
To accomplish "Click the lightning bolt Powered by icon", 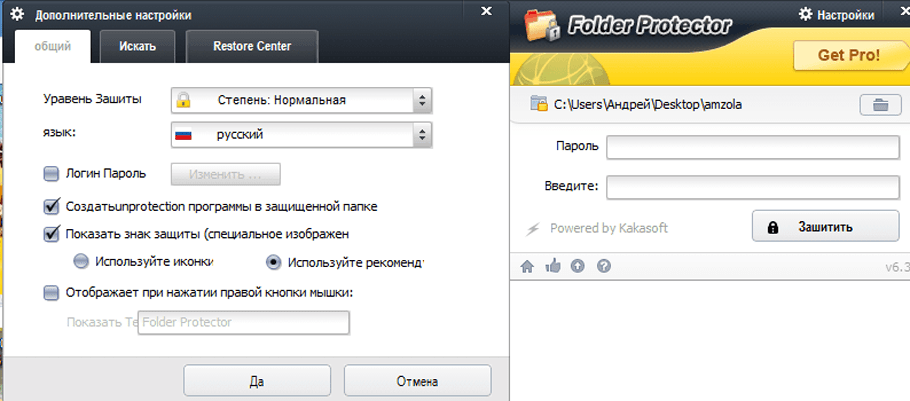I will (532, 229).
